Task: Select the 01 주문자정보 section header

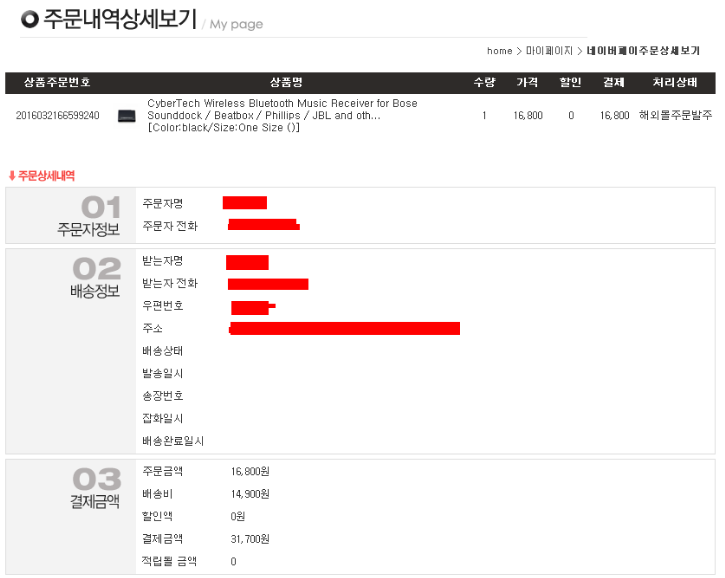Action: (x=88, y=217)
